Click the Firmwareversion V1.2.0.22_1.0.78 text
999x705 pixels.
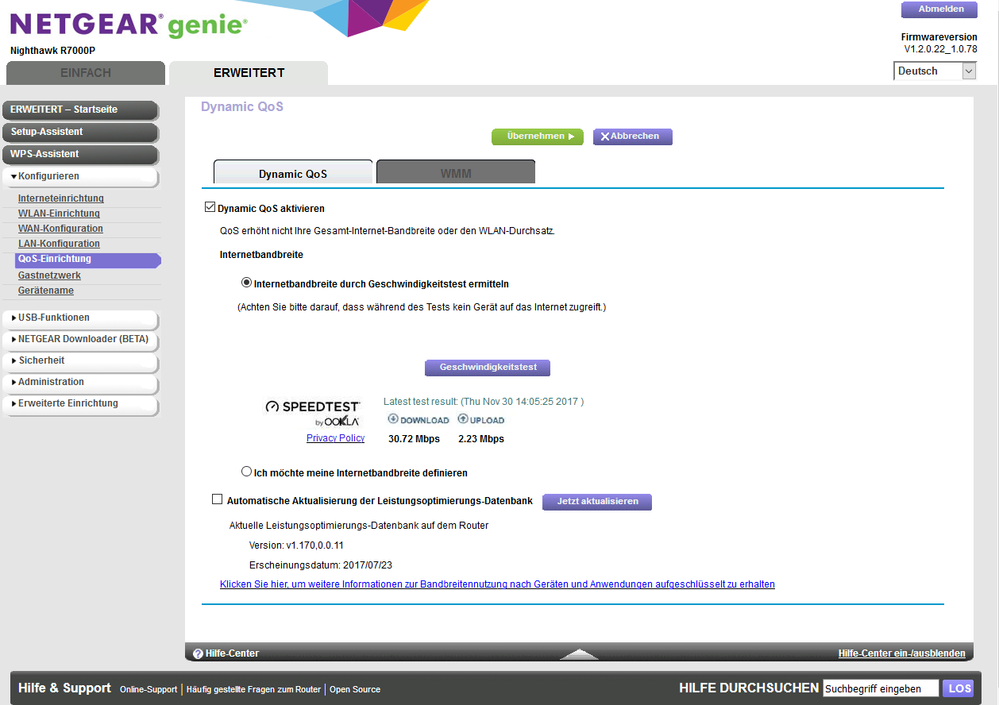click(939, 43)
